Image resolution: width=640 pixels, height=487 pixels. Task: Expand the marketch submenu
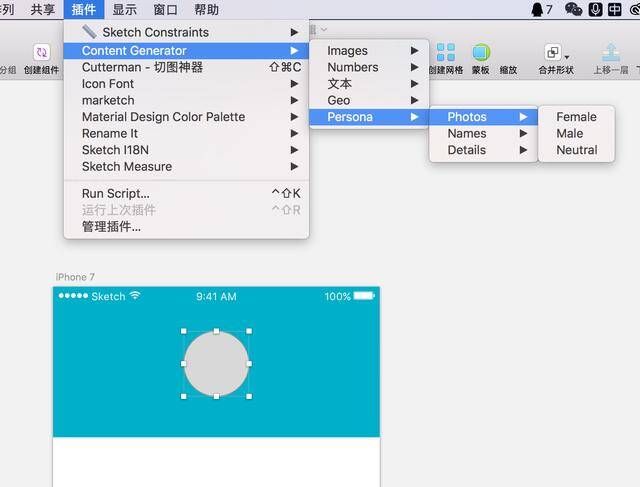click(186, 100)
